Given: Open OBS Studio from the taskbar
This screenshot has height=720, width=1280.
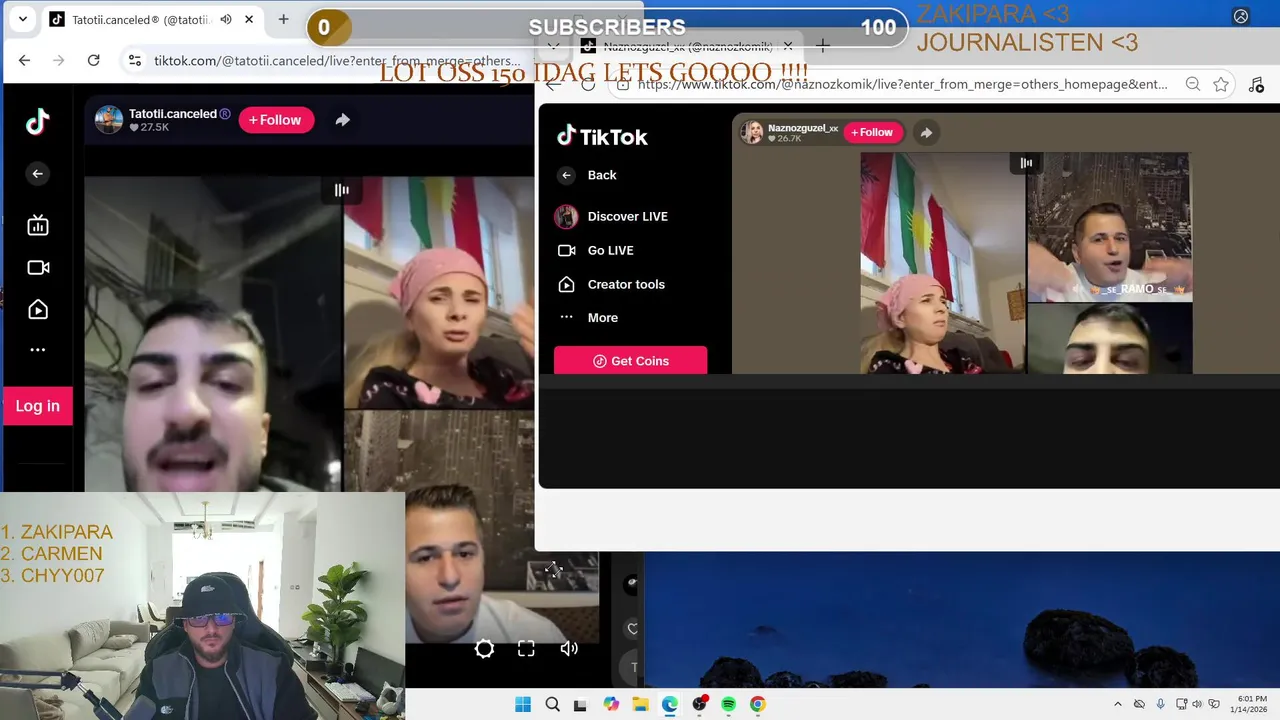Looking at the screenshot, I should click(699, 704).
